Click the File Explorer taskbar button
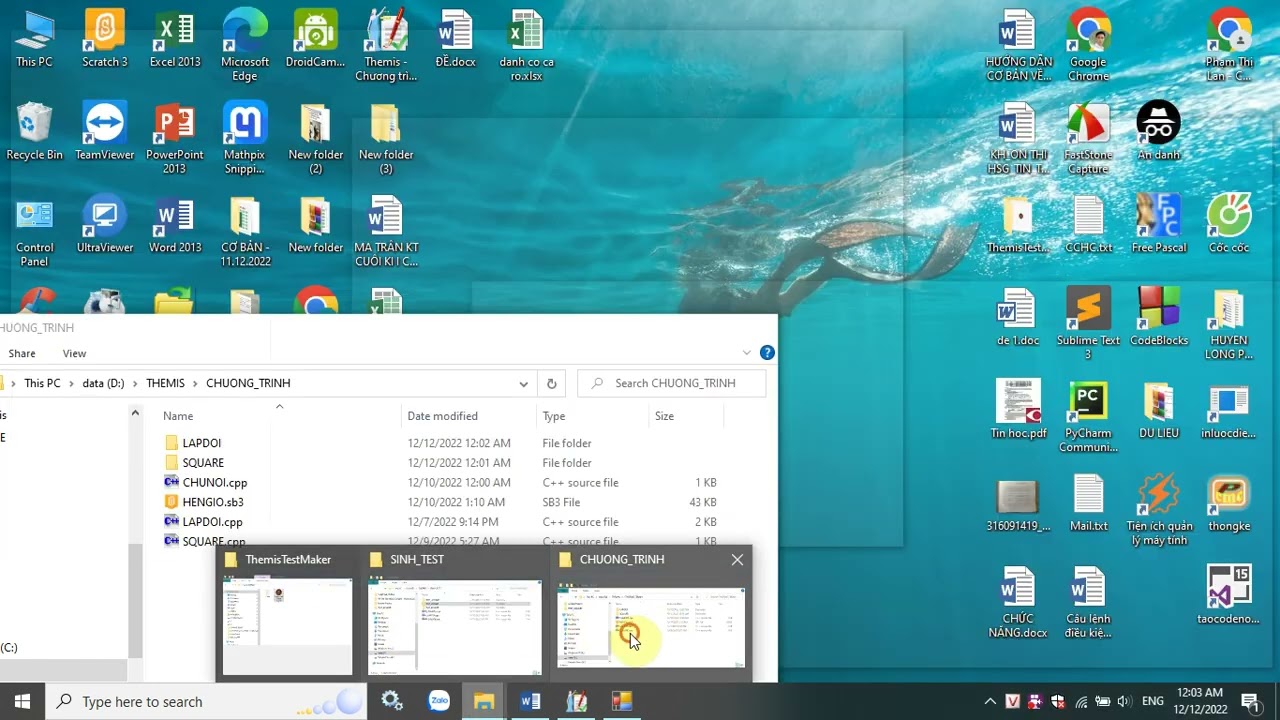Viewport: 1280px width, 720px height. tap(484, 701)
